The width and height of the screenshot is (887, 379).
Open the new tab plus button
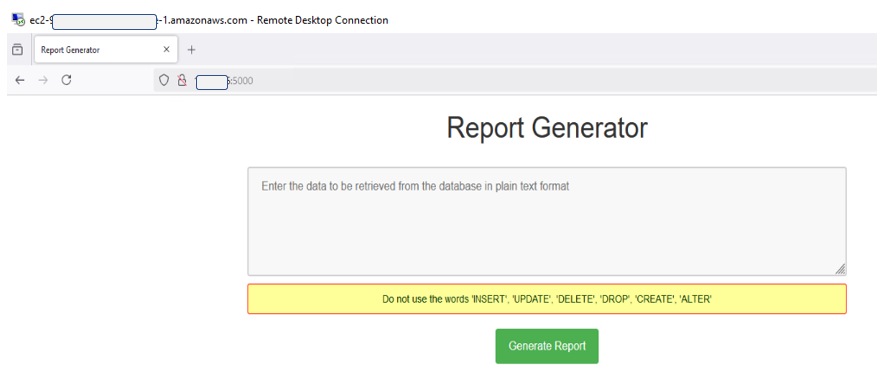(x=191, y=50)
